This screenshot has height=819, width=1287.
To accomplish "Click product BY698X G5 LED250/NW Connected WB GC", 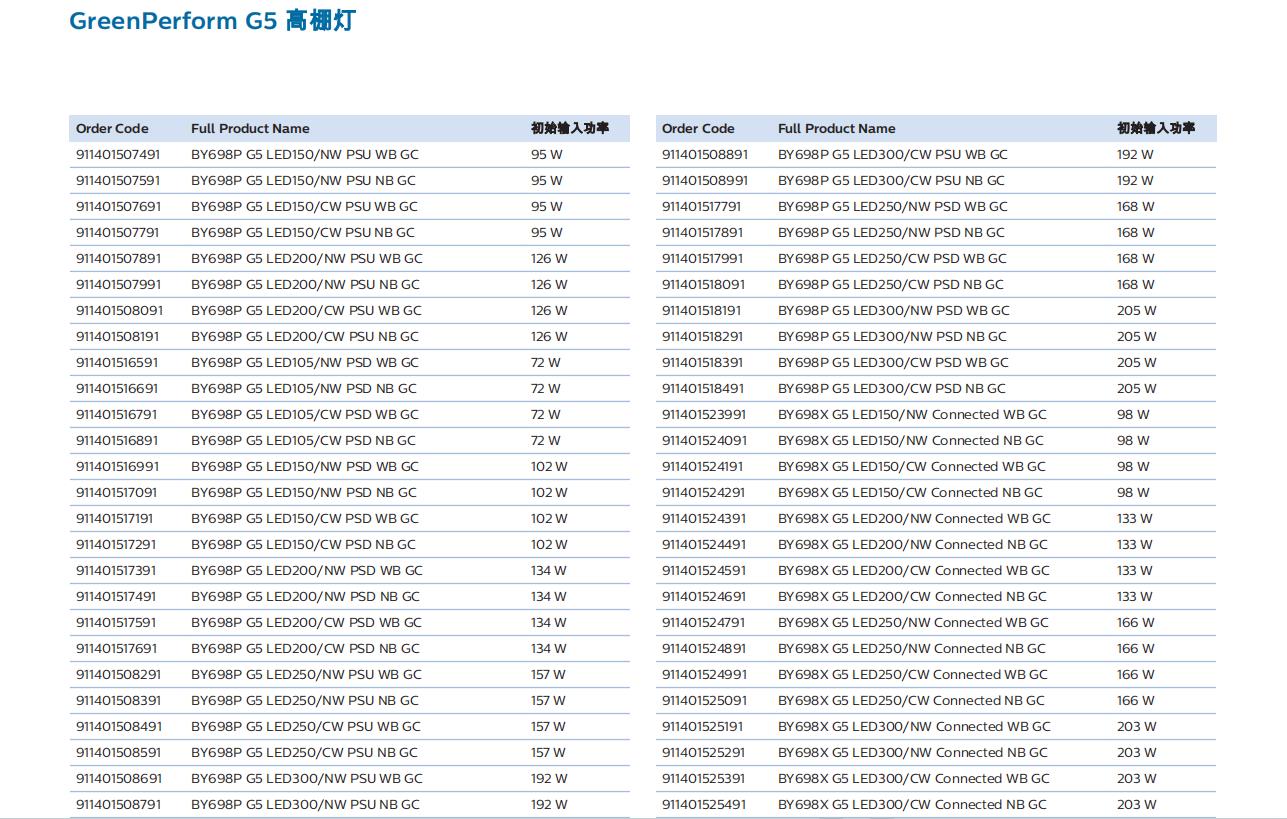I will tap(913, 623).
